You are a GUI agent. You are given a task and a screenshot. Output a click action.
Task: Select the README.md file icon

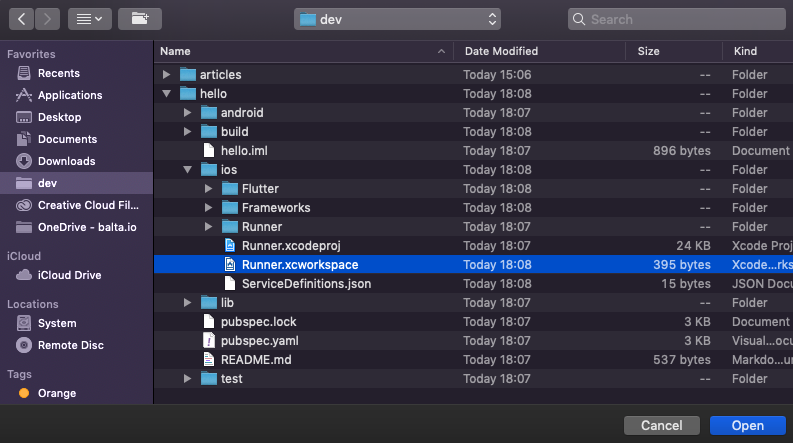208,360
